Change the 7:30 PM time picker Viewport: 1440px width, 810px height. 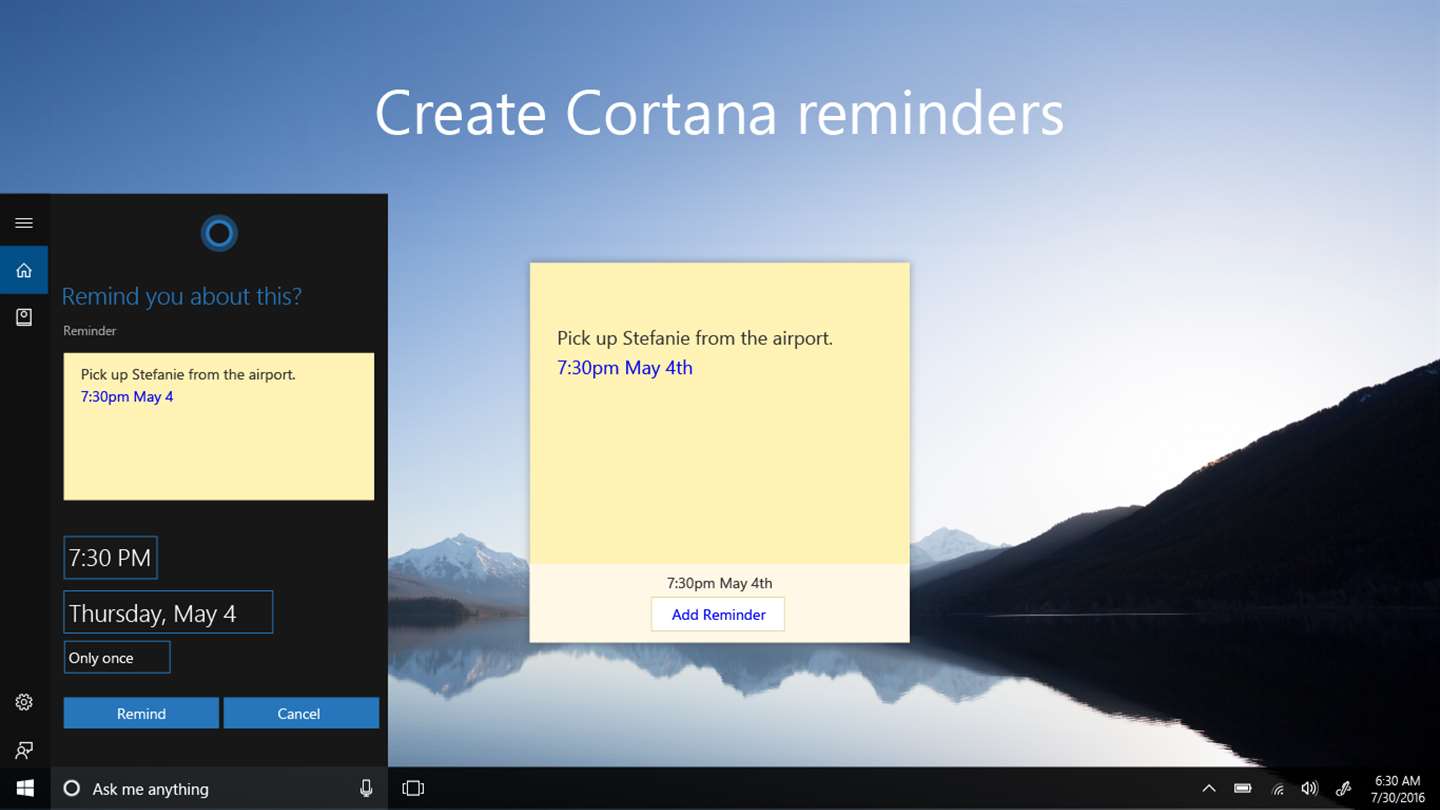coord(110,557)
